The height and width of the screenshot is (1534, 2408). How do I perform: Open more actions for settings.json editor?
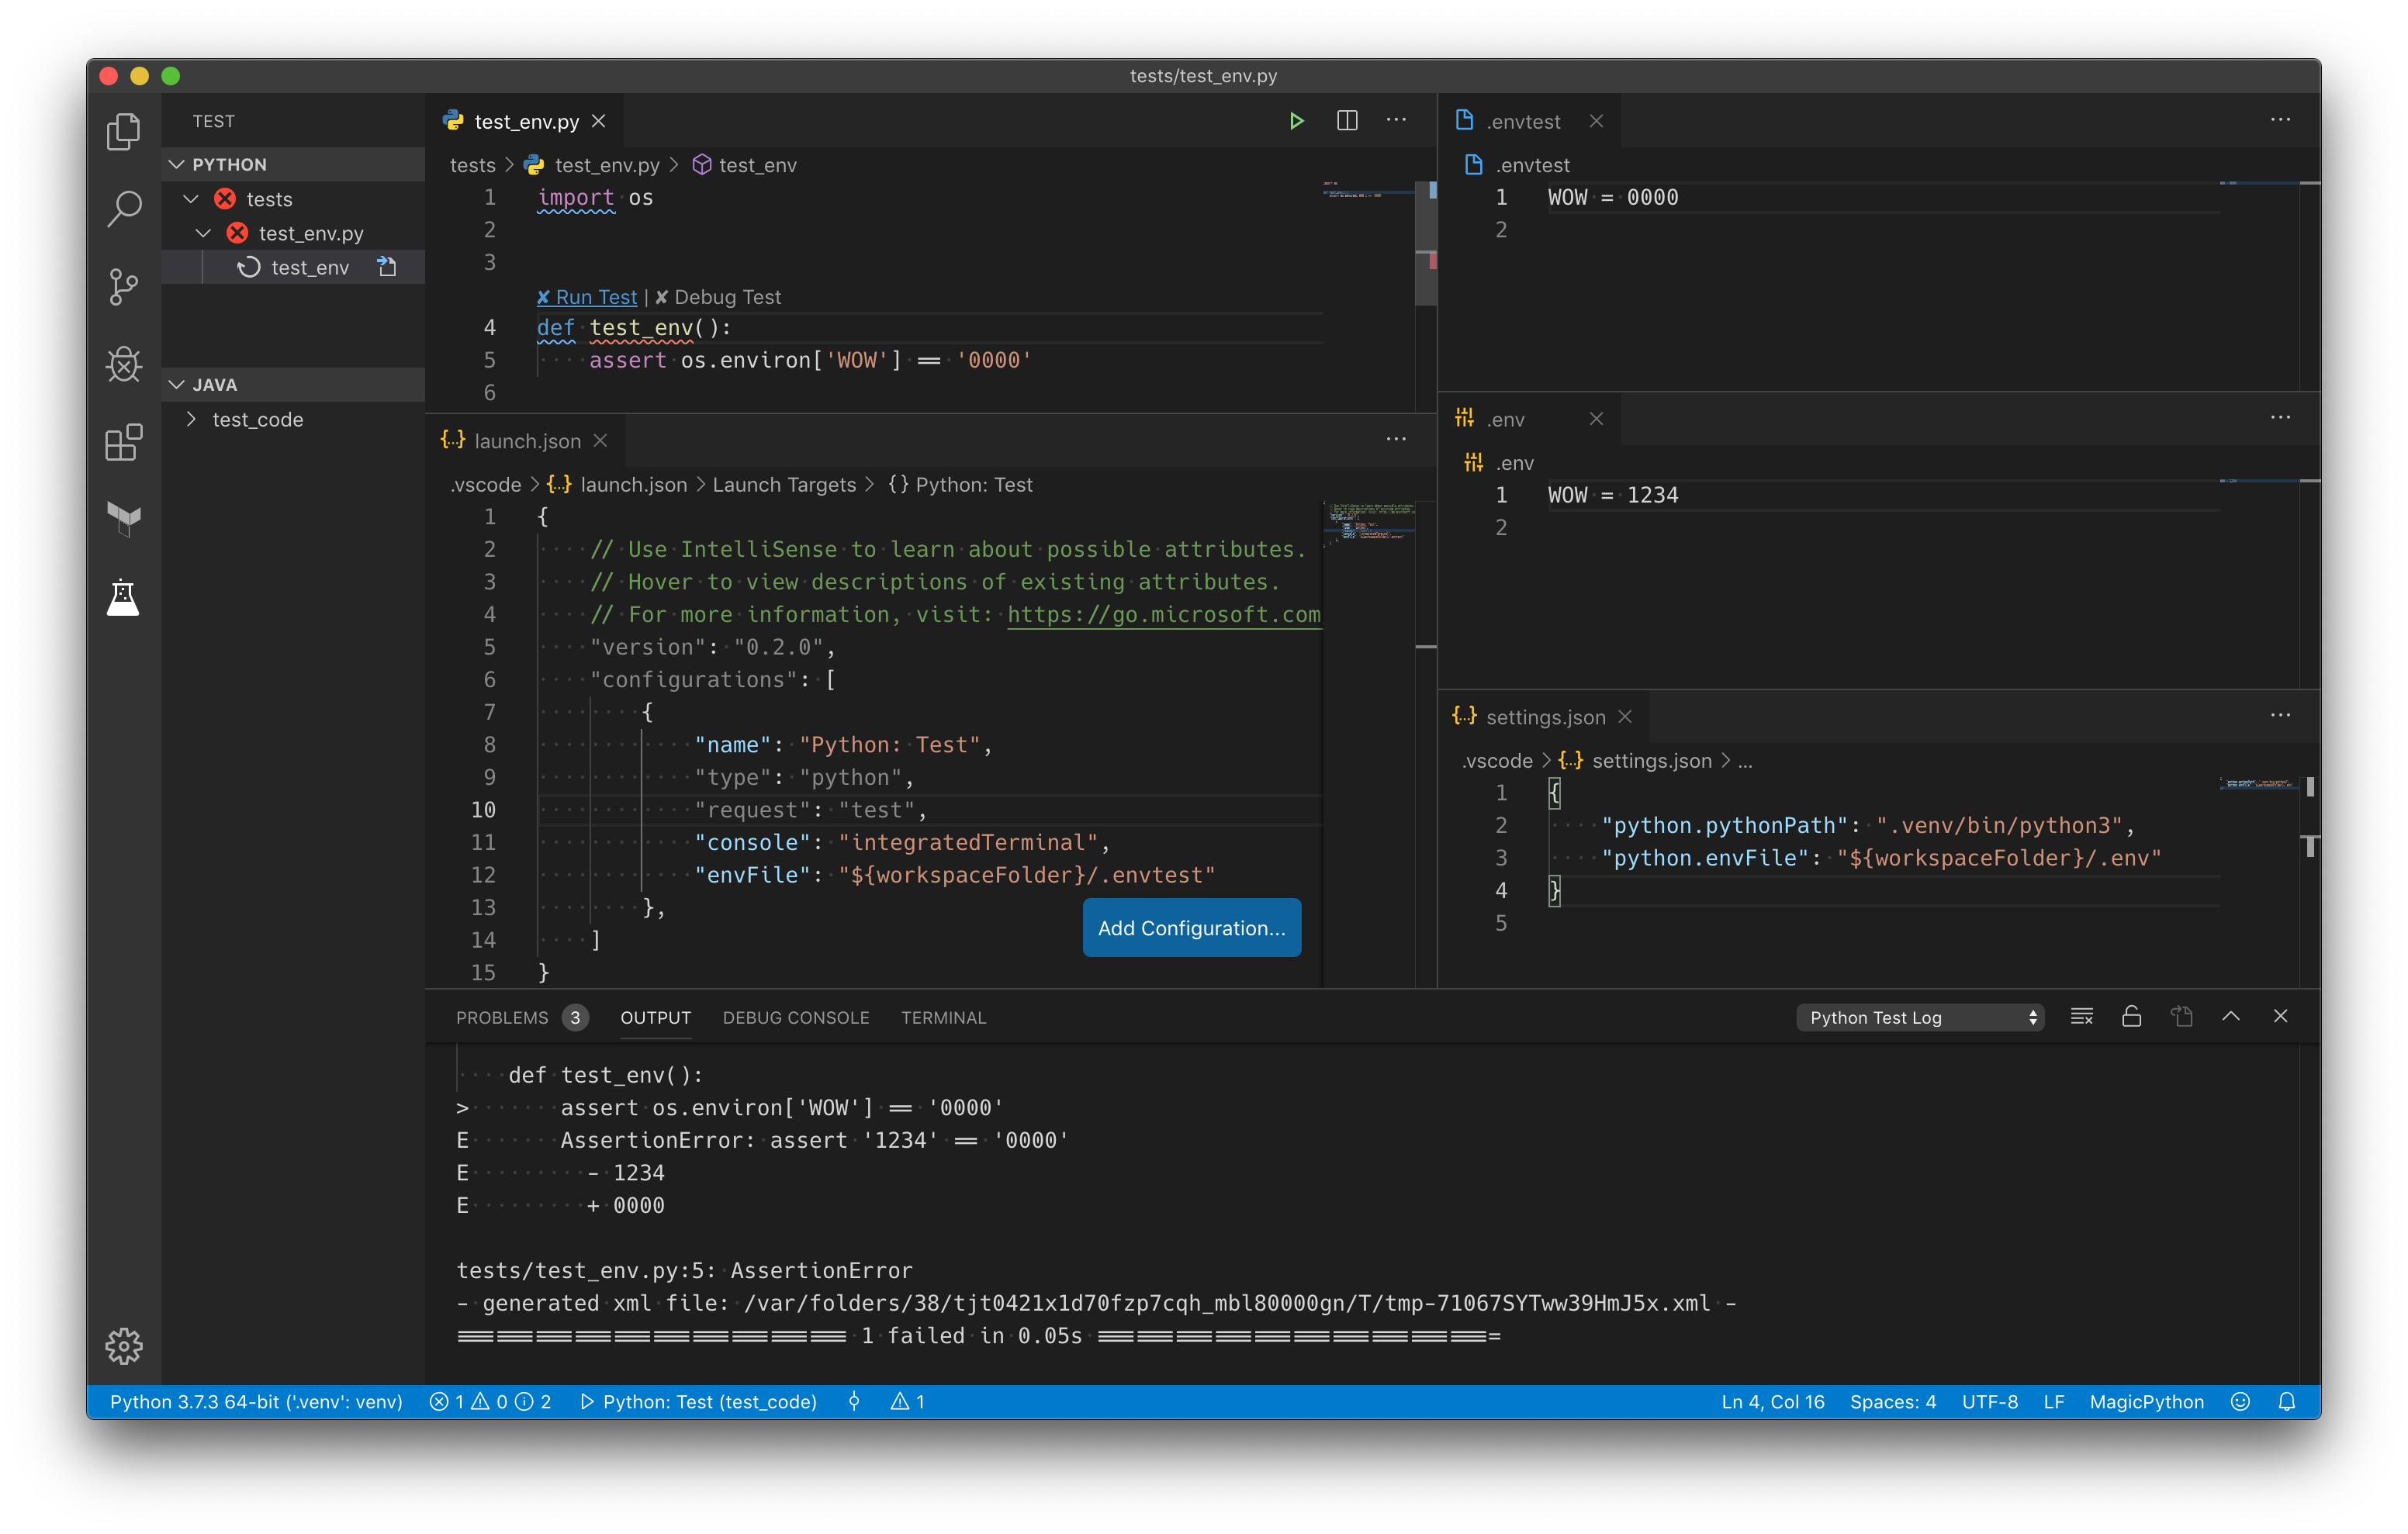(2280, 715)
